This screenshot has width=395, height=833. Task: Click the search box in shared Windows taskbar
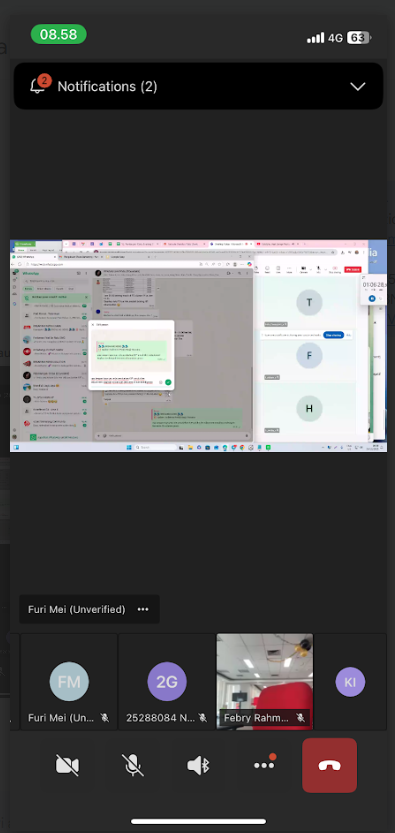[x=156, y=447]
